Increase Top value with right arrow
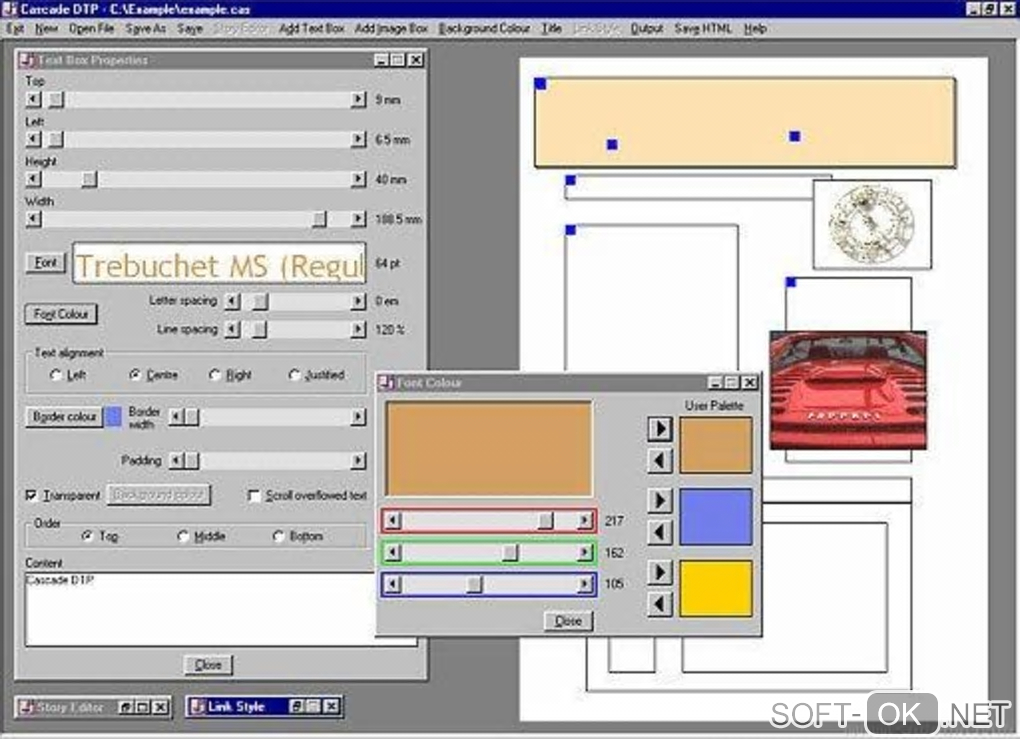The height and width of the screenshot is (739, 1020). click(x=358, y=100)
